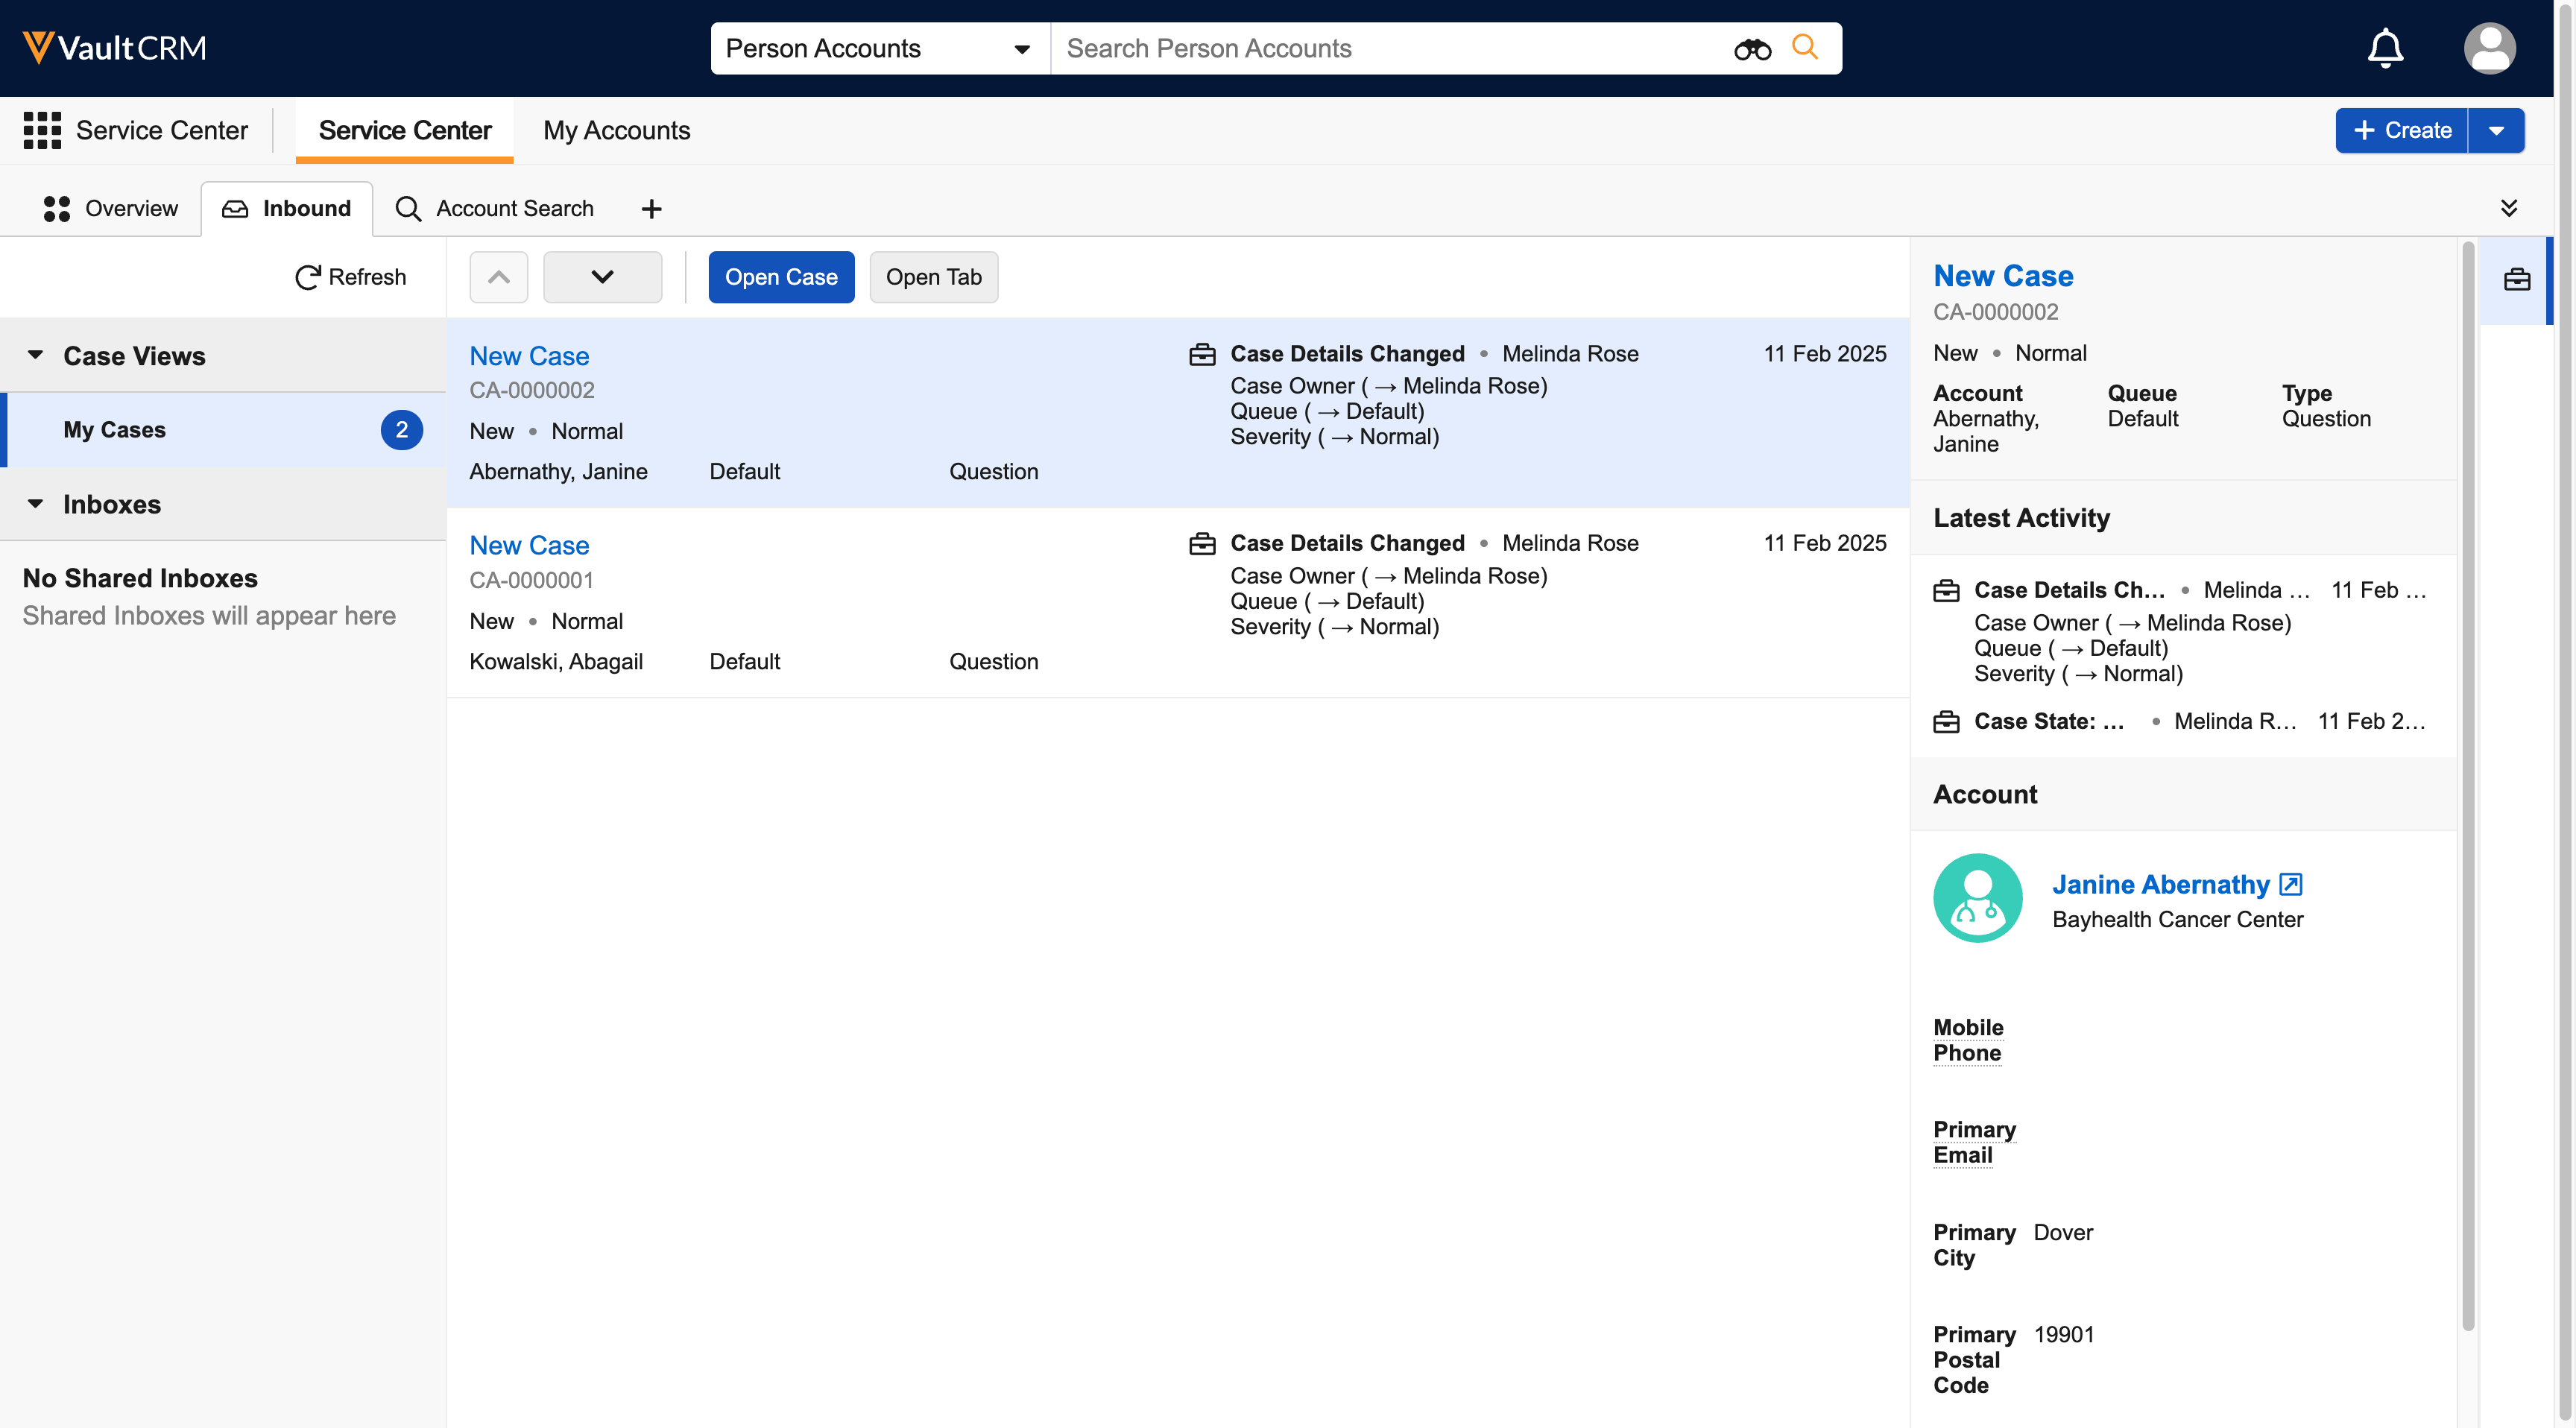Open user profile avatar menu
Image resolution: width=2576 pixels, height=1428 pixels.
coord(2489,48)
